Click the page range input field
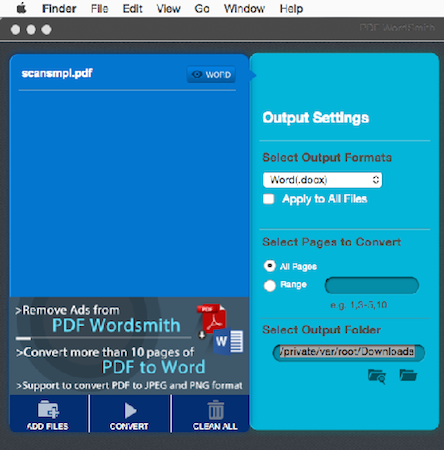This screenshot has width=444, height=450. click(x=372, y=285)
